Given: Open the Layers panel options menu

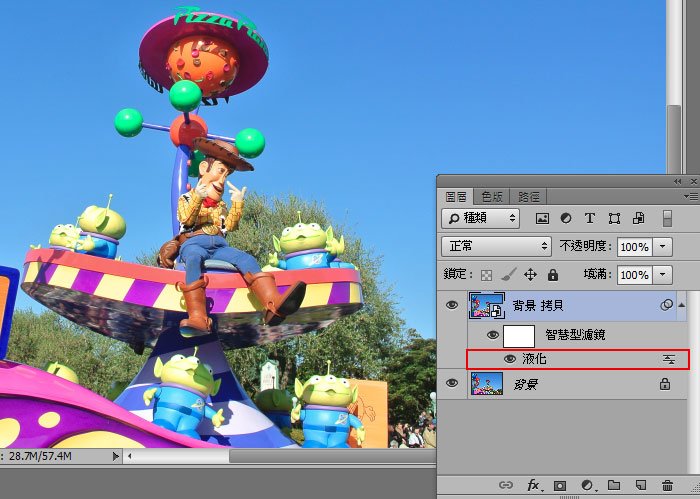Looking at the screenshot, I should click(x=690, y=196).
